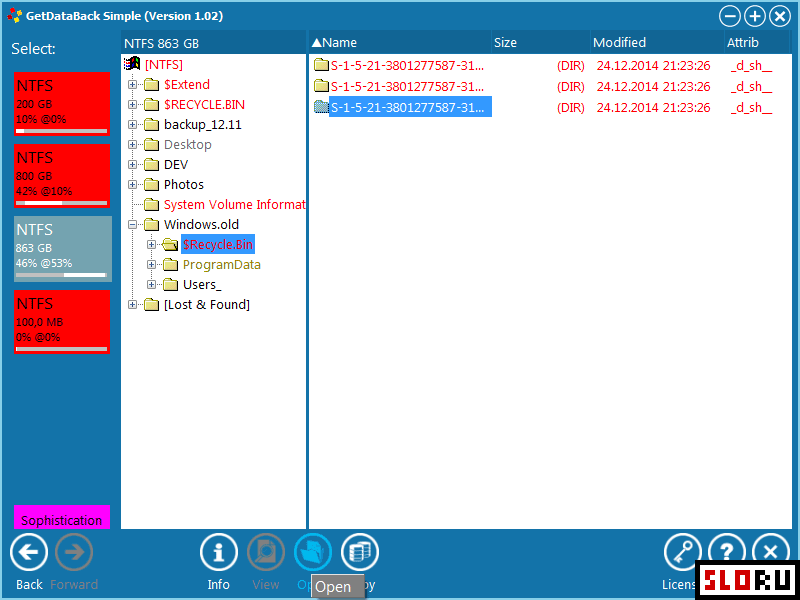Click the Copy stacked files icon
The height and width of the screenshot is (600, 800).
point(360,552)
